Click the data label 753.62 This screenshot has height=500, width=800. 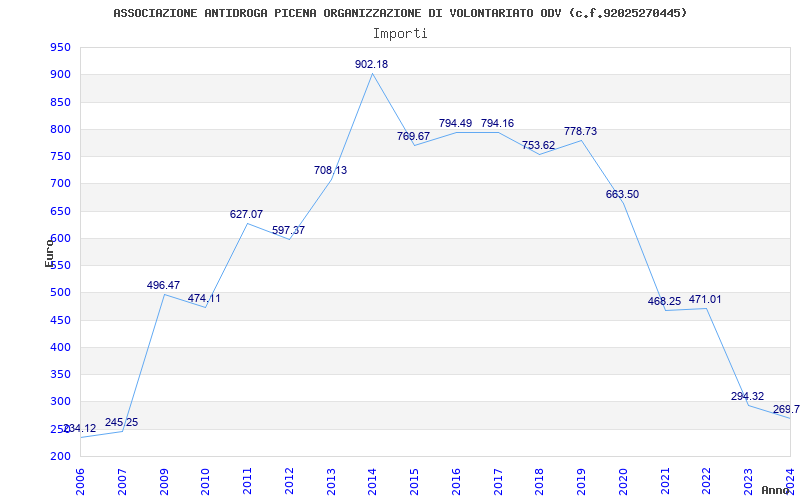coord(538,145)
